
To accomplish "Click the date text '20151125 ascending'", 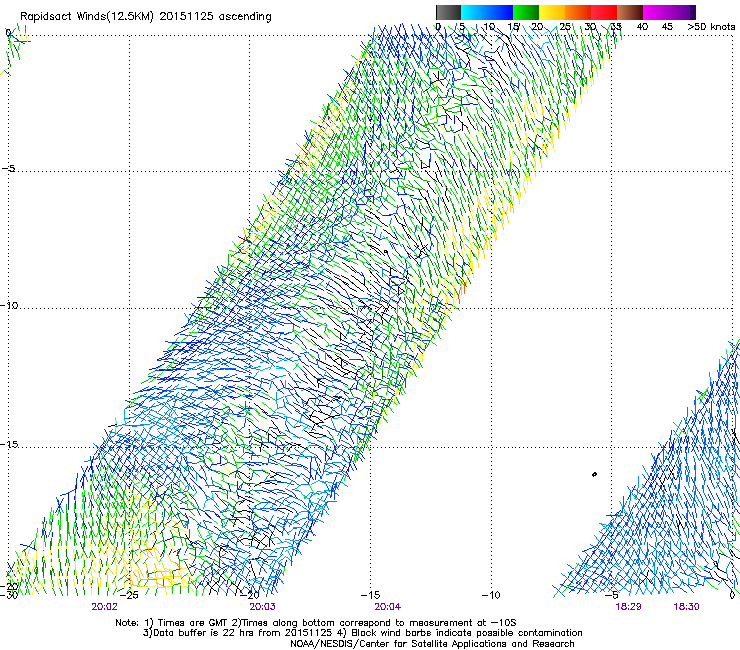I will coord(216,17).
